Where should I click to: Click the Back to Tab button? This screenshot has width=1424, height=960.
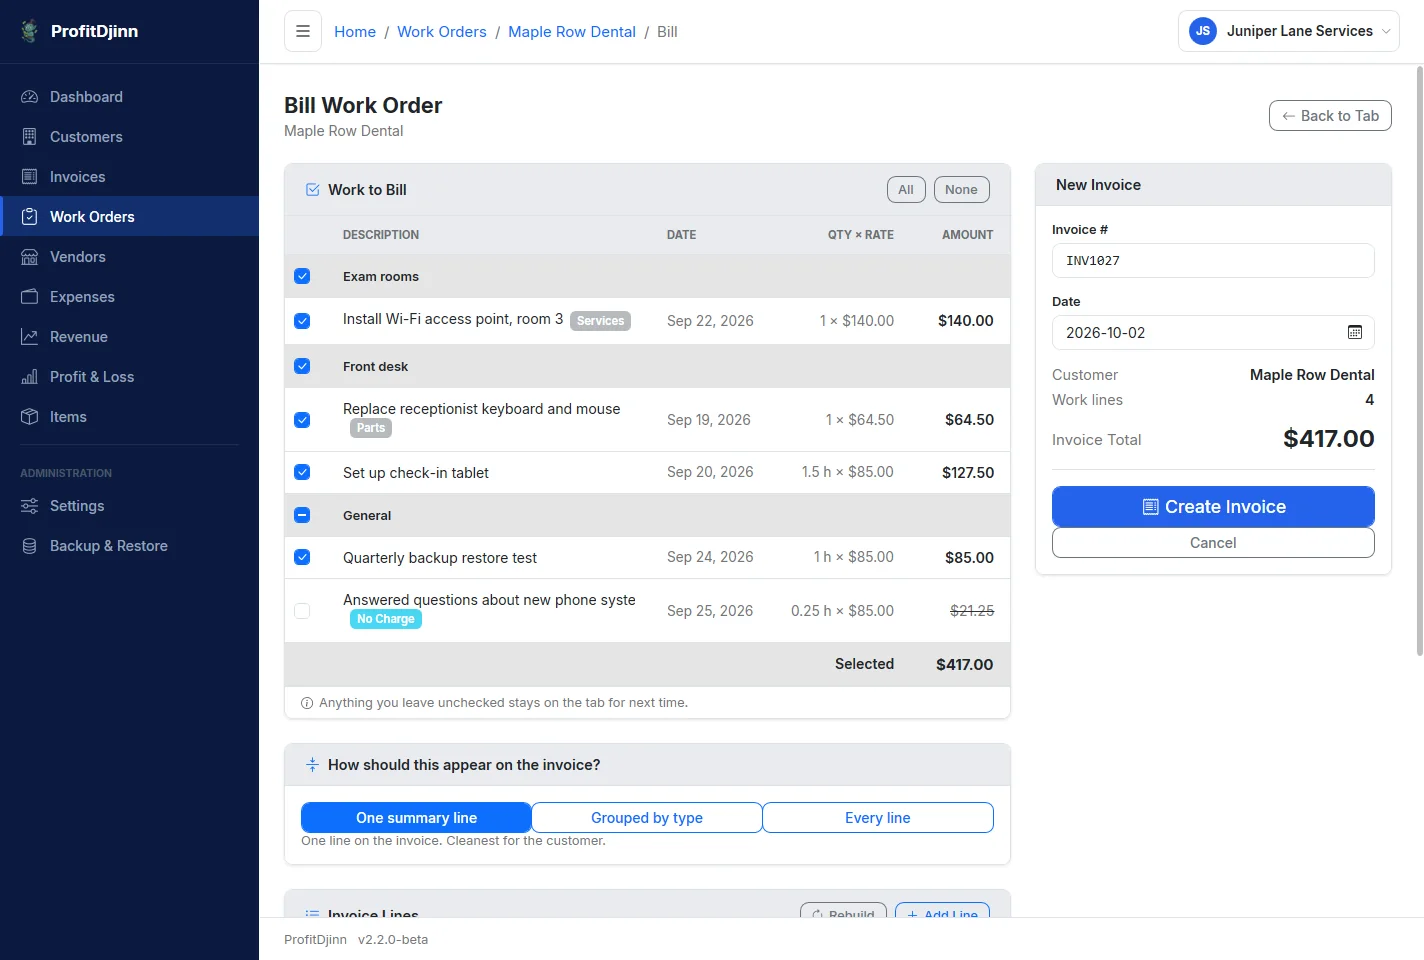(x=1330, y=116)
